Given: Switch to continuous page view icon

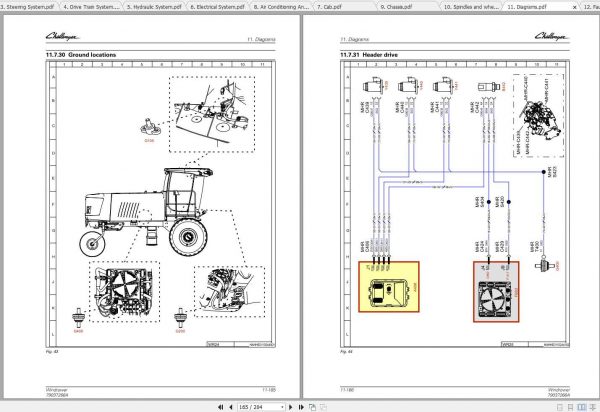Looking at the screenshot, I should tap(570, 407).
